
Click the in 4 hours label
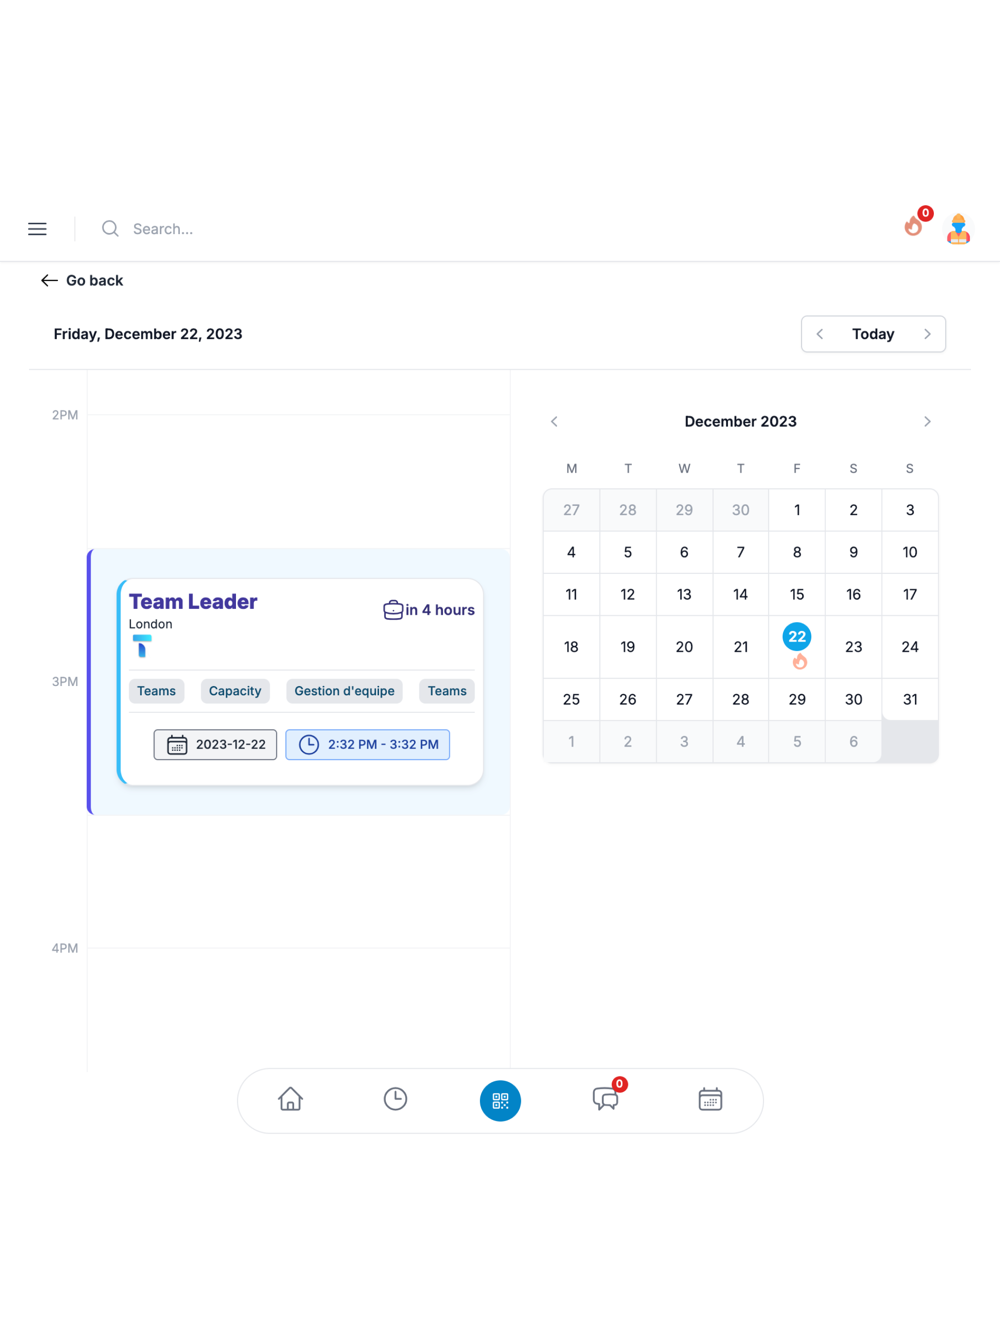click(x=440, y=610)
